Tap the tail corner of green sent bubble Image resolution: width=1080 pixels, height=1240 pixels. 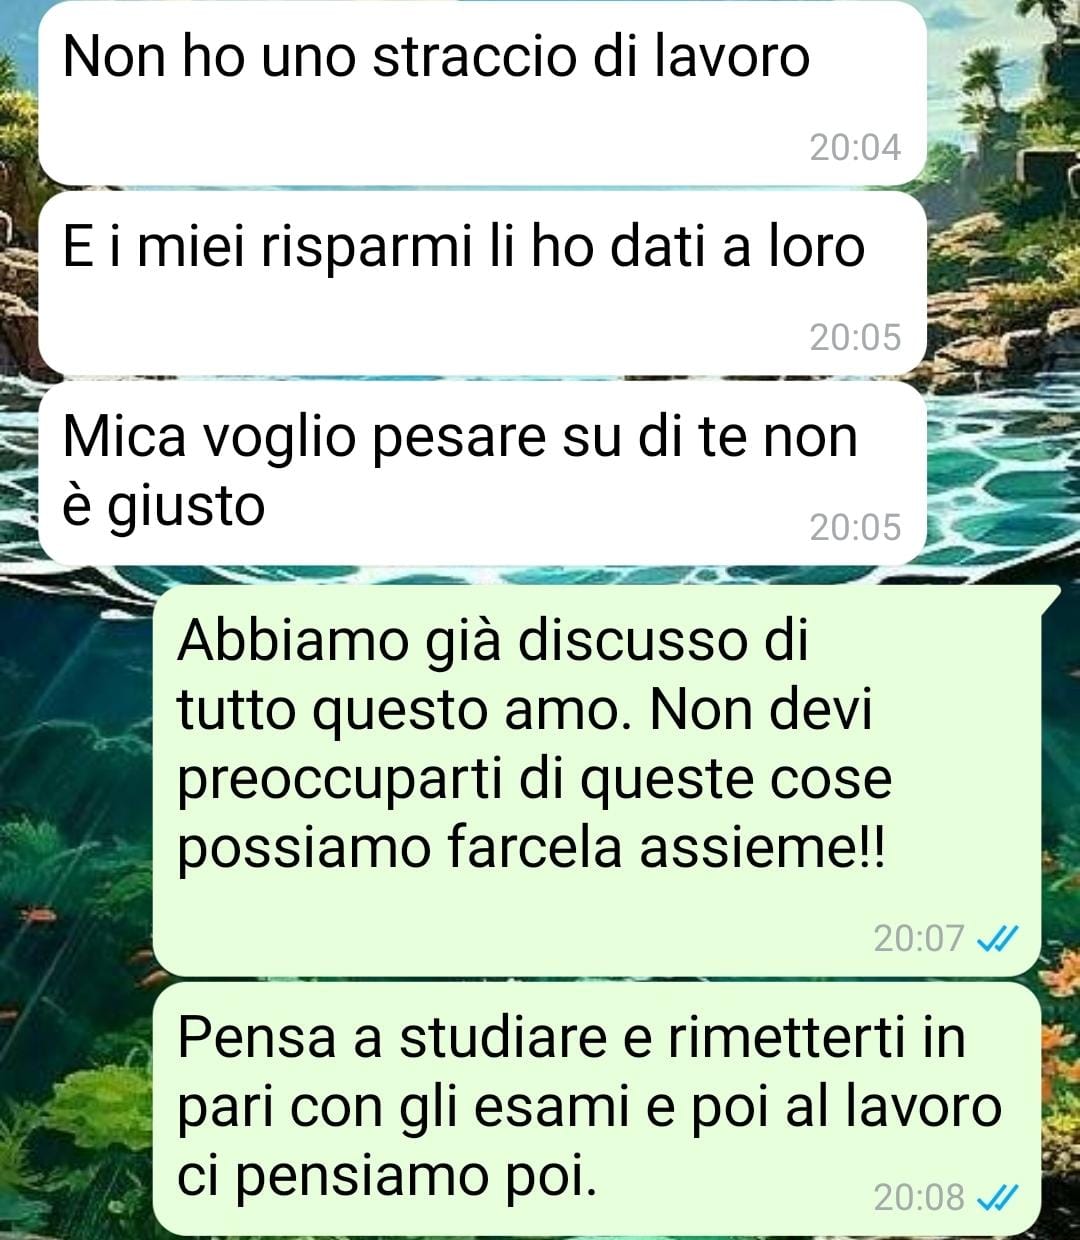(x=1048, y=596)
